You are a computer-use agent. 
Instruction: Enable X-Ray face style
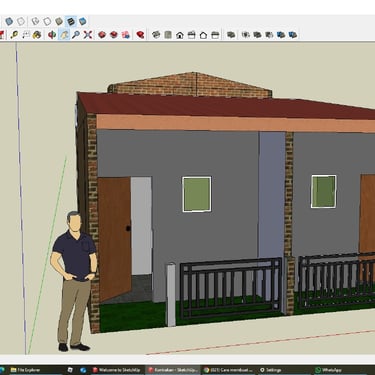tap(9, 22)
